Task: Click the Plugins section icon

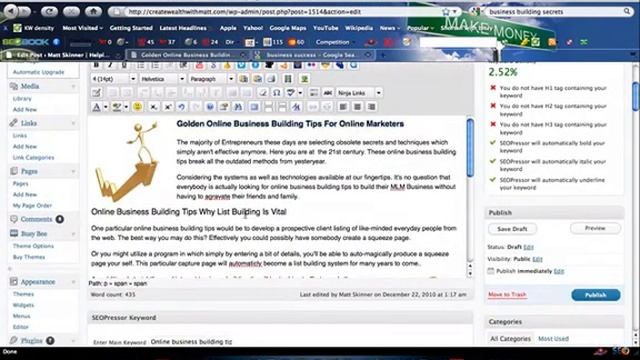Action: pos(14,340)
